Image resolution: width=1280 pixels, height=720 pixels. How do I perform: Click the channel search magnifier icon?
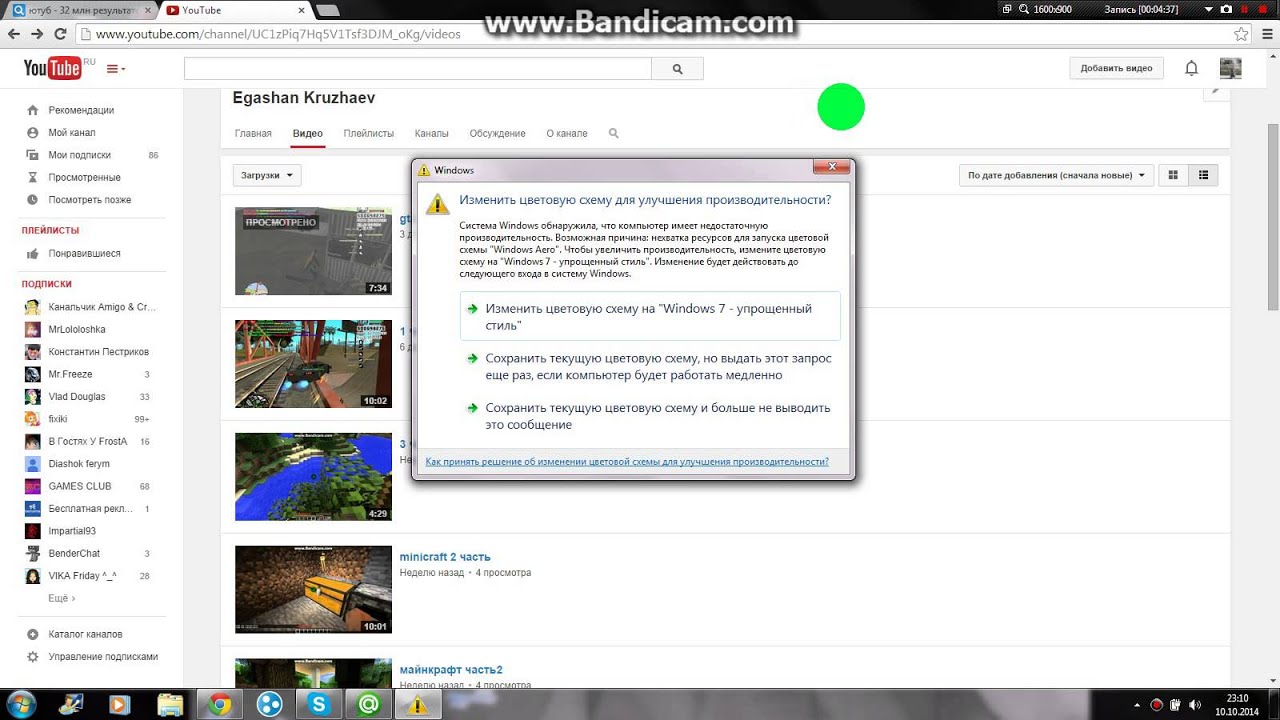click(613, 133)
